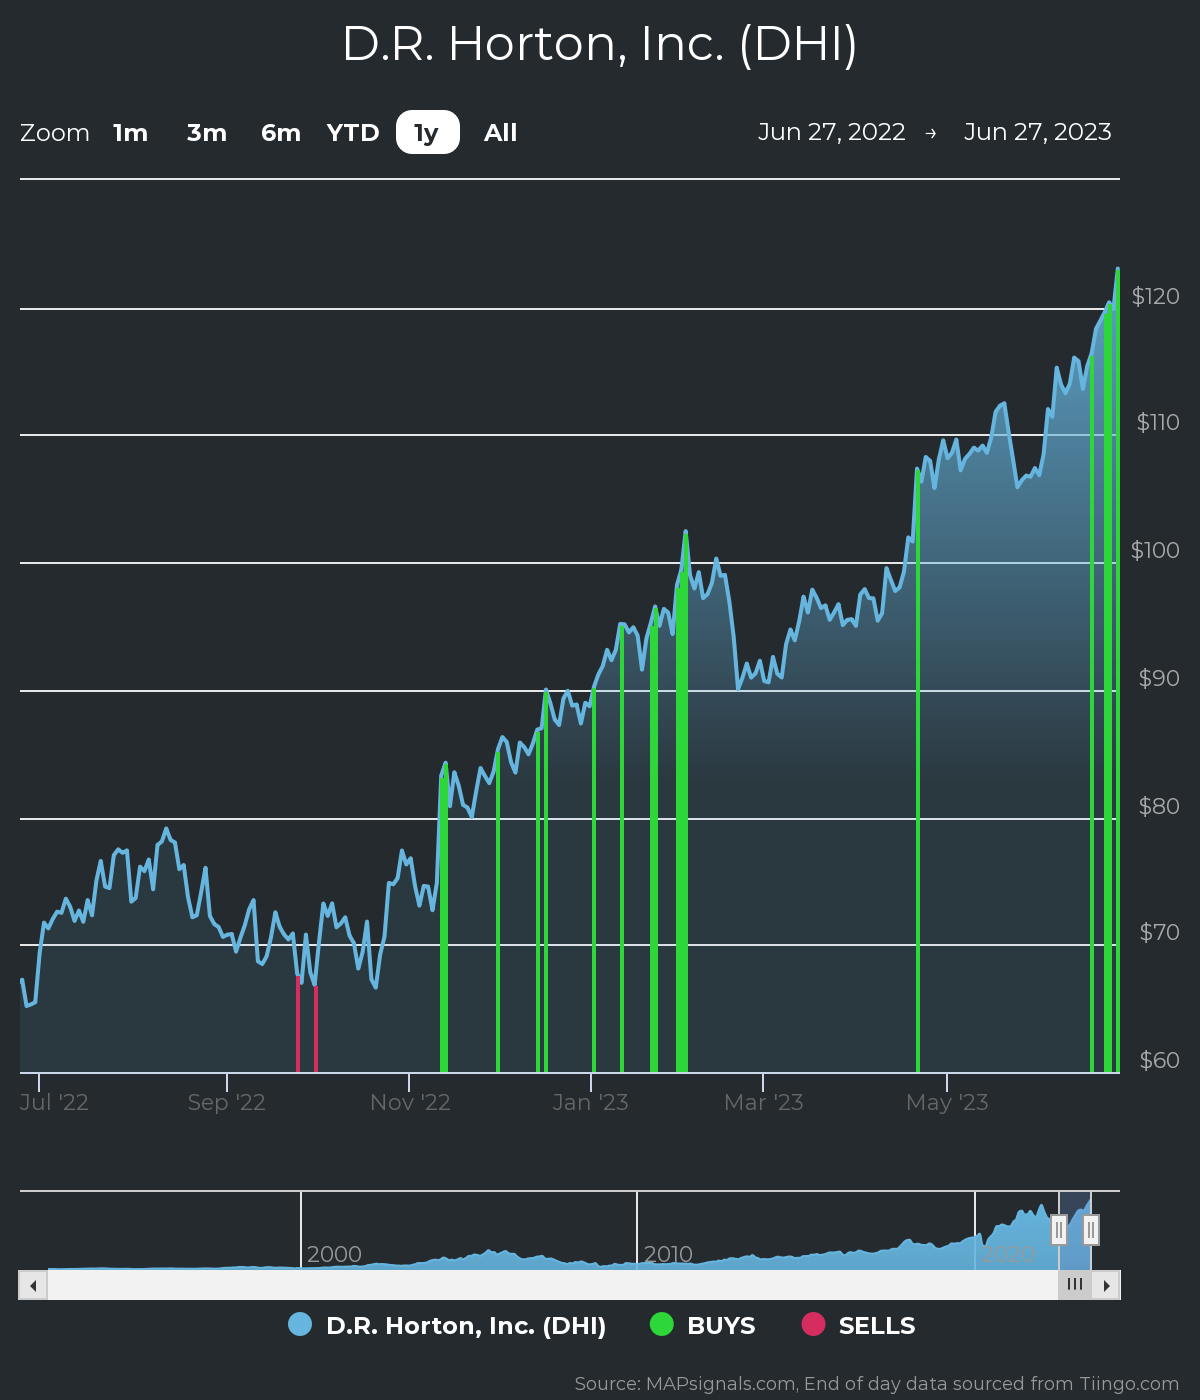Click the source credit text

[x=877, y=1384]
